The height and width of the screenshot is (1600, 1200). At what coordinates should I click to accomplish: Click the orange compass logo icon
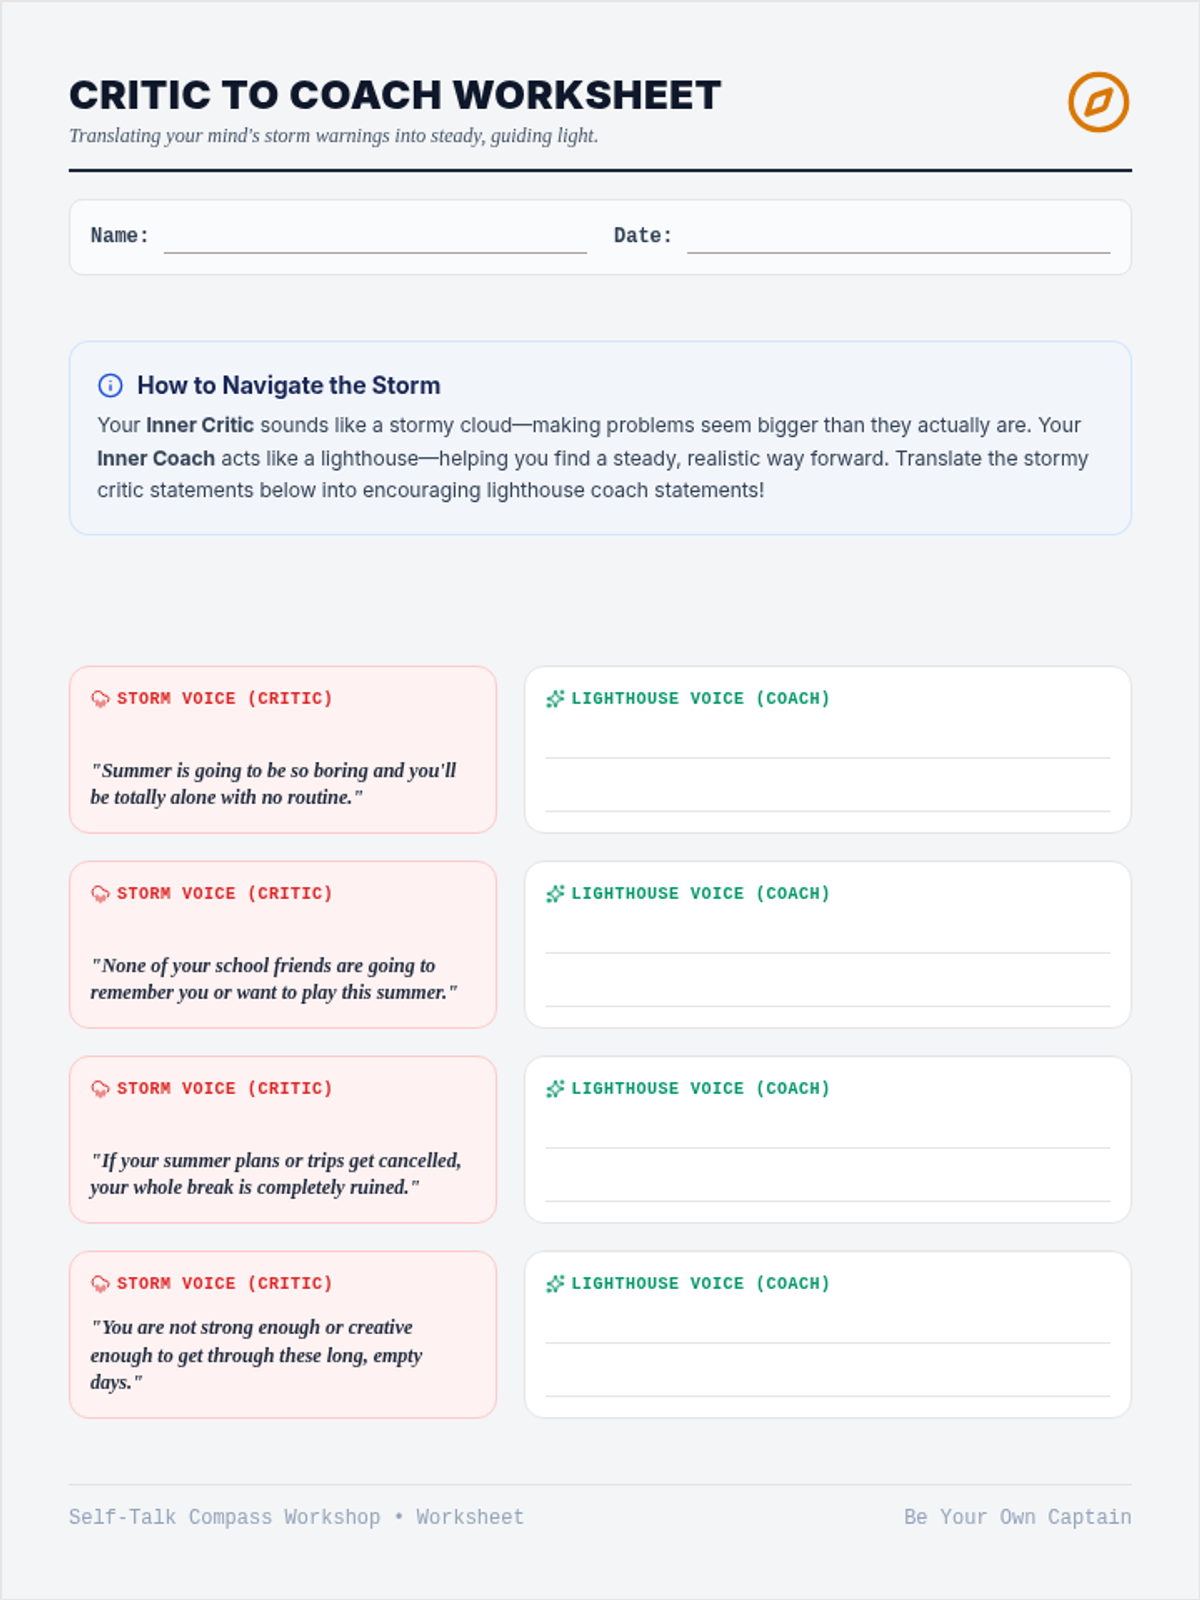(1098, 102)
